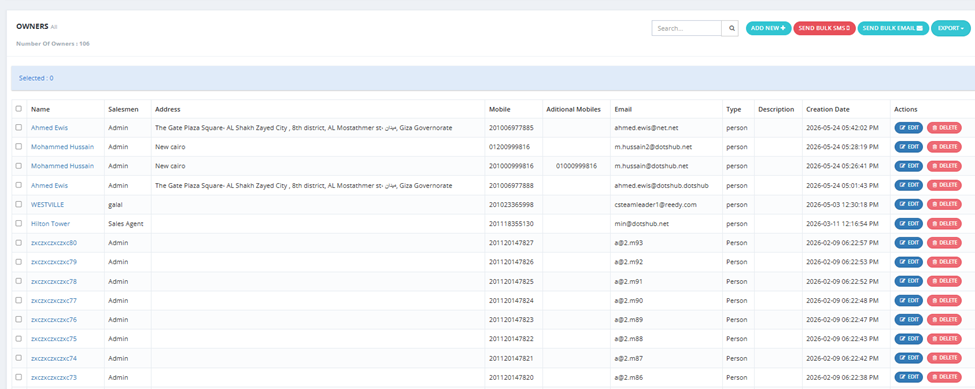Image resolution: width=975 pixels, height=389 pixels.
Task: Sort by the Salesmen column header
Action: pyautogui.click(x=121, y=109)
